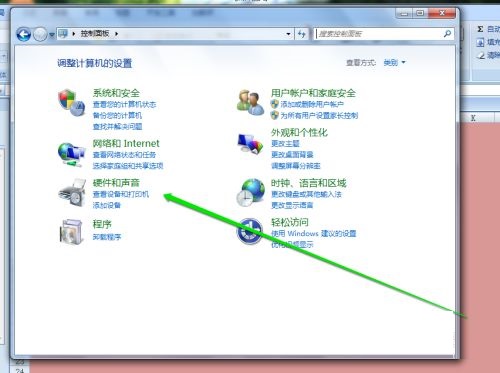Click the Fill icon in Excel window

click(480, 42)
